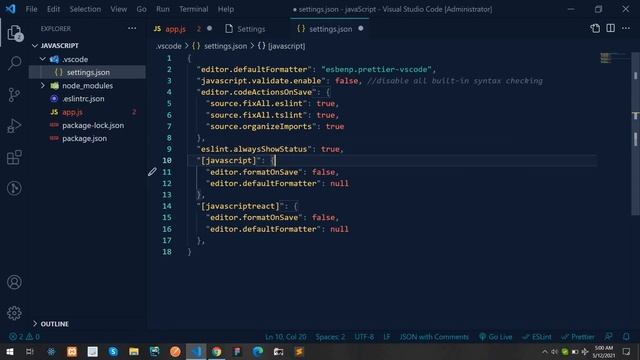
Task: Open the Source Control view
Action: pyautogui.click(x=14, y=95)
